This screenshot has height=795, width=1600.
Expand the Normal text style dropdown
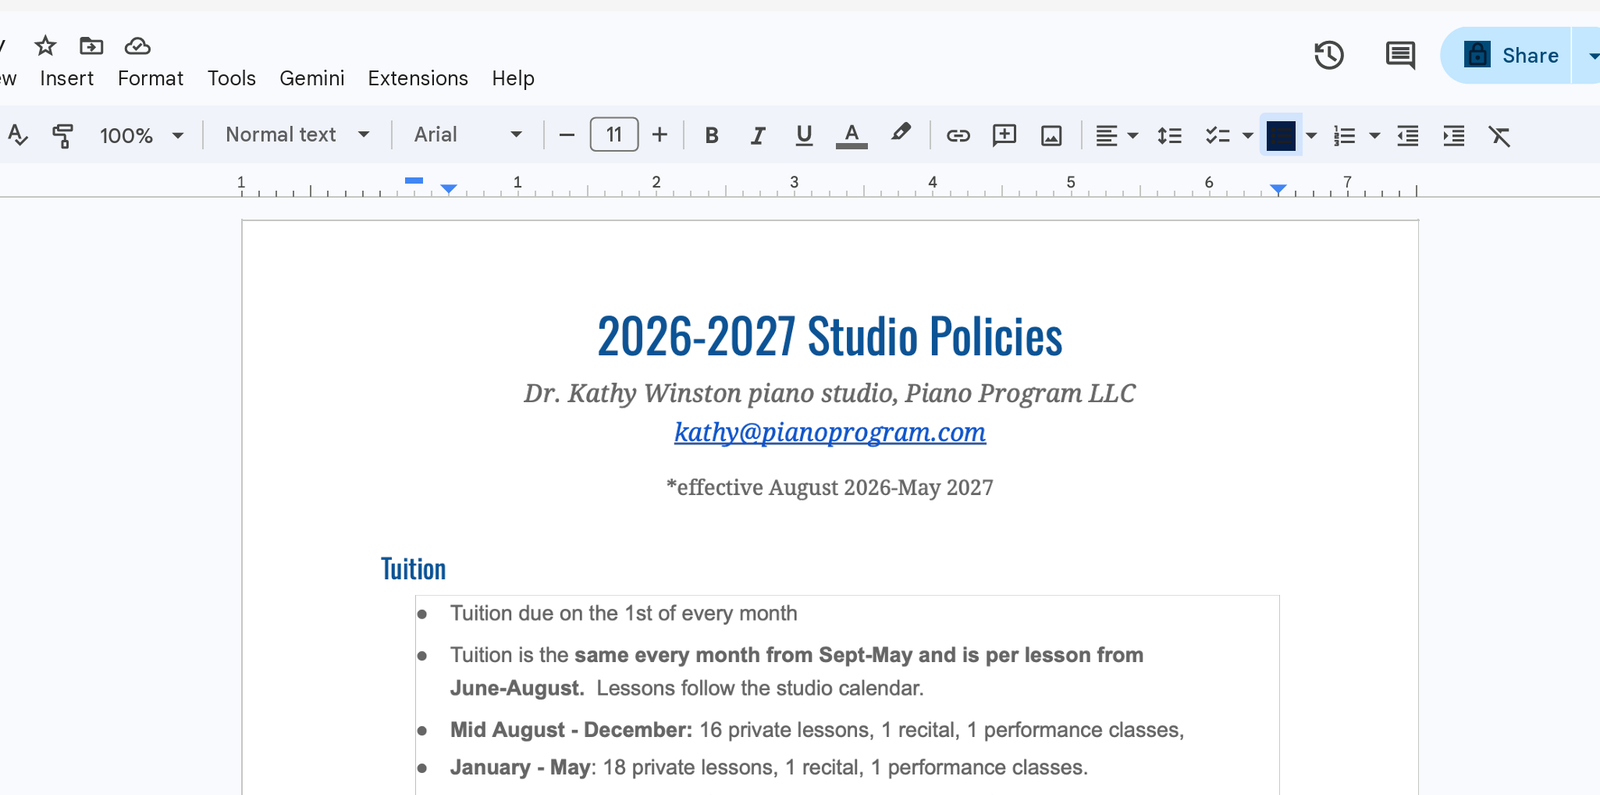click(x=297, y=134)
